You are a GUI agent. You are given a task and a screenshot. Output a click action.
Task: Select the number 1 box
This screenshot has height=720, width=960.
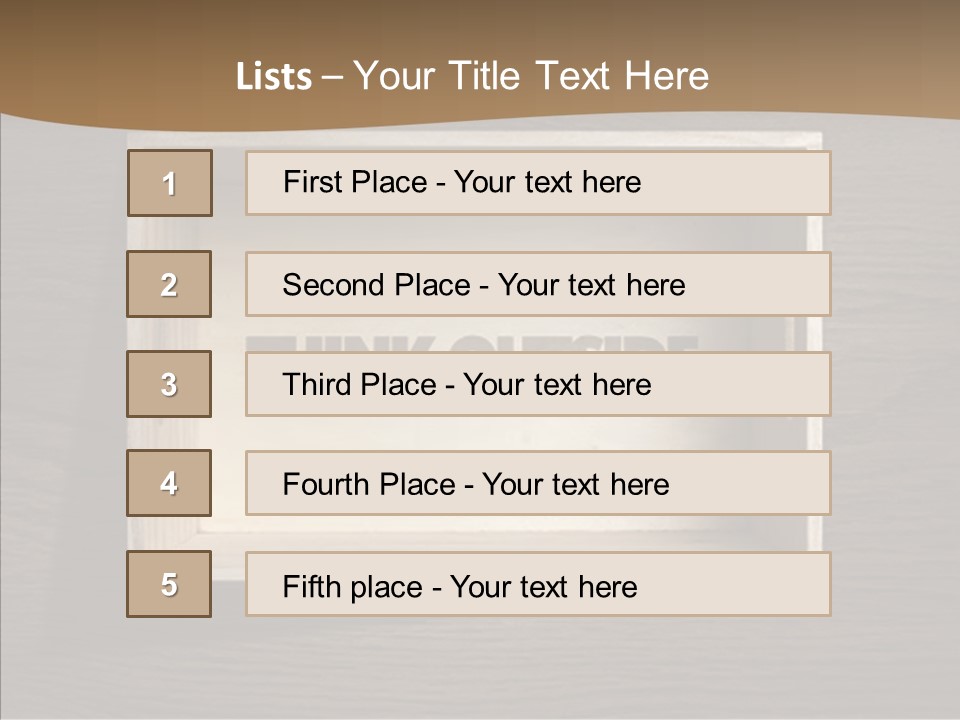[x=170, y=183]
